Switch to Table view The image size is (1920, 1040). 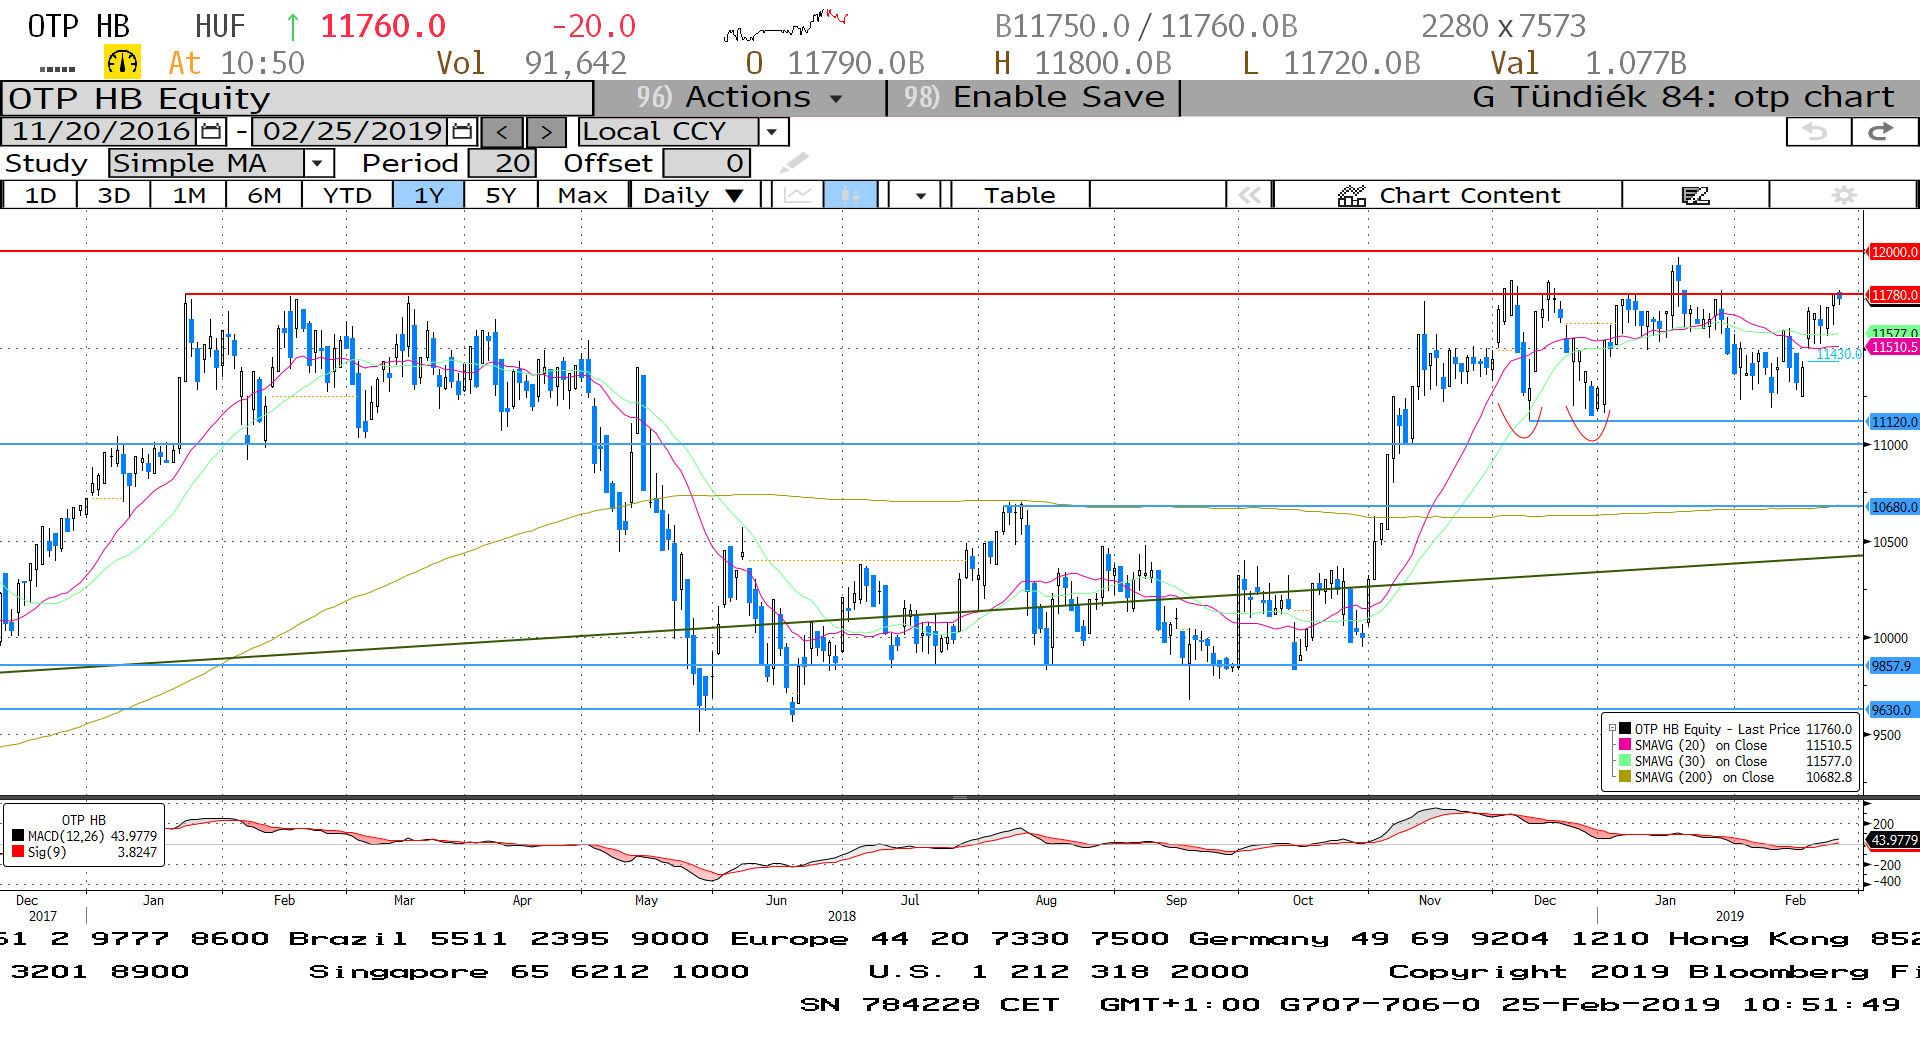point(1019,195)
